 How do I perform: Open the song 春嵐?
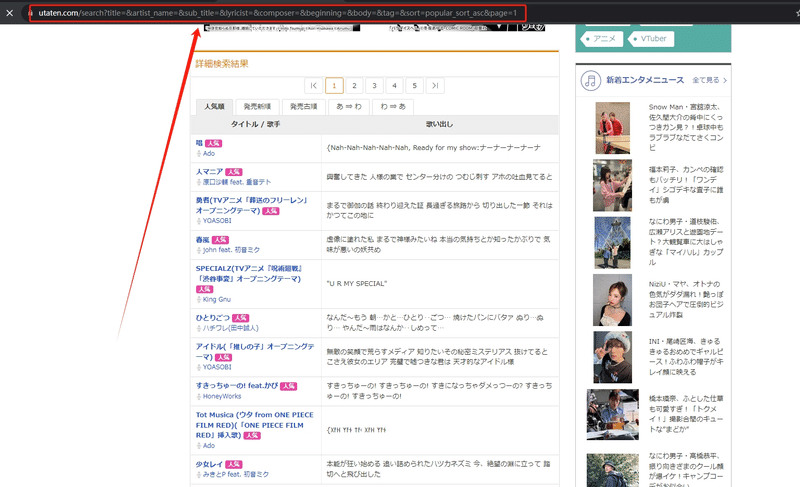pos(203,239)
